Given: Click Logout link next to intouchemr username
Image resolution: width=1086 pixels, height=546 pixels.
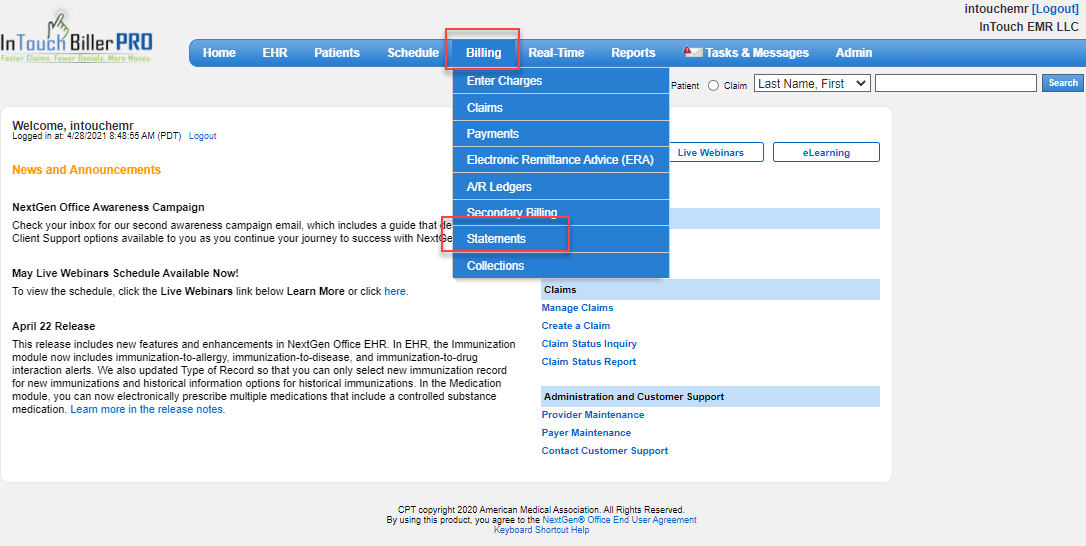Looking at the screenshot, I should (x=1055, y=9).
